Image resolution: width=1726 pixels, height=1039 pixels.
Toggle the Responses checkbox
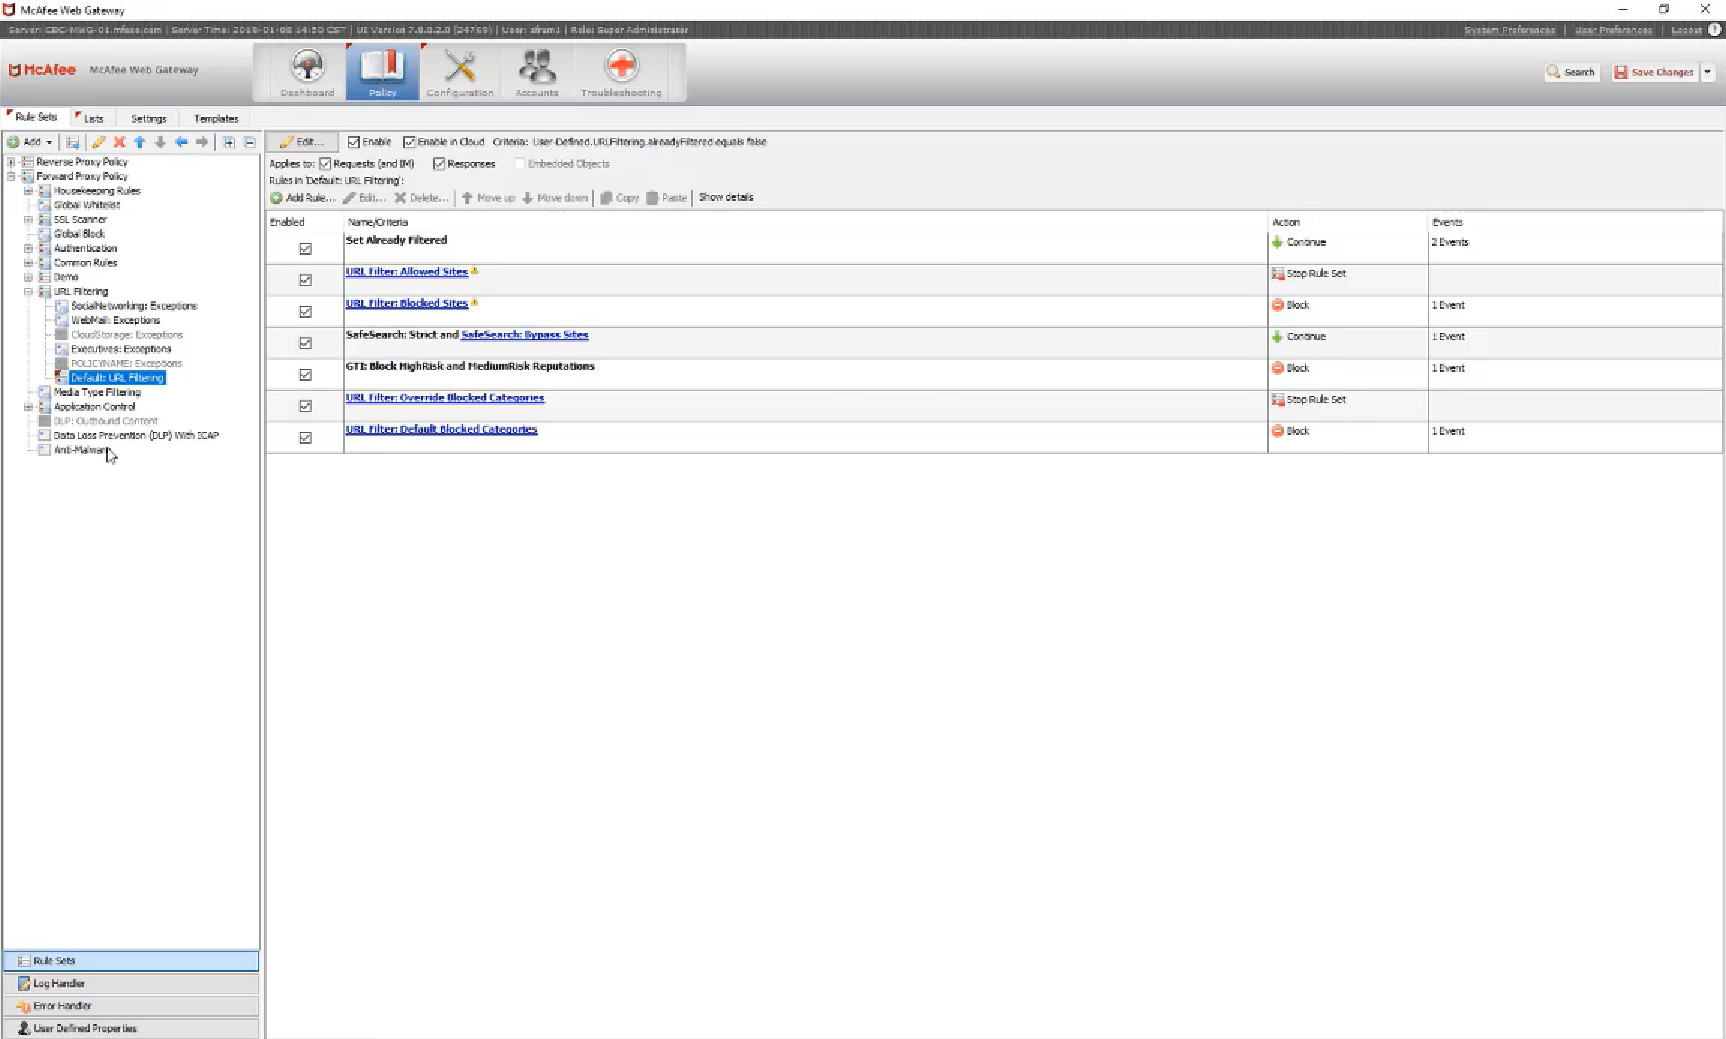[x=439, y=164]
